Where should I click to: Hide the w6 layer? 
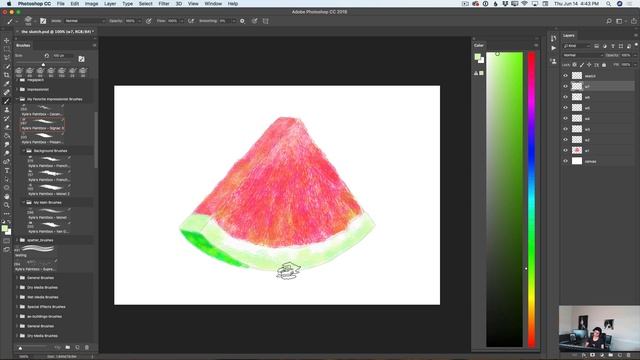tap(565, 97)
